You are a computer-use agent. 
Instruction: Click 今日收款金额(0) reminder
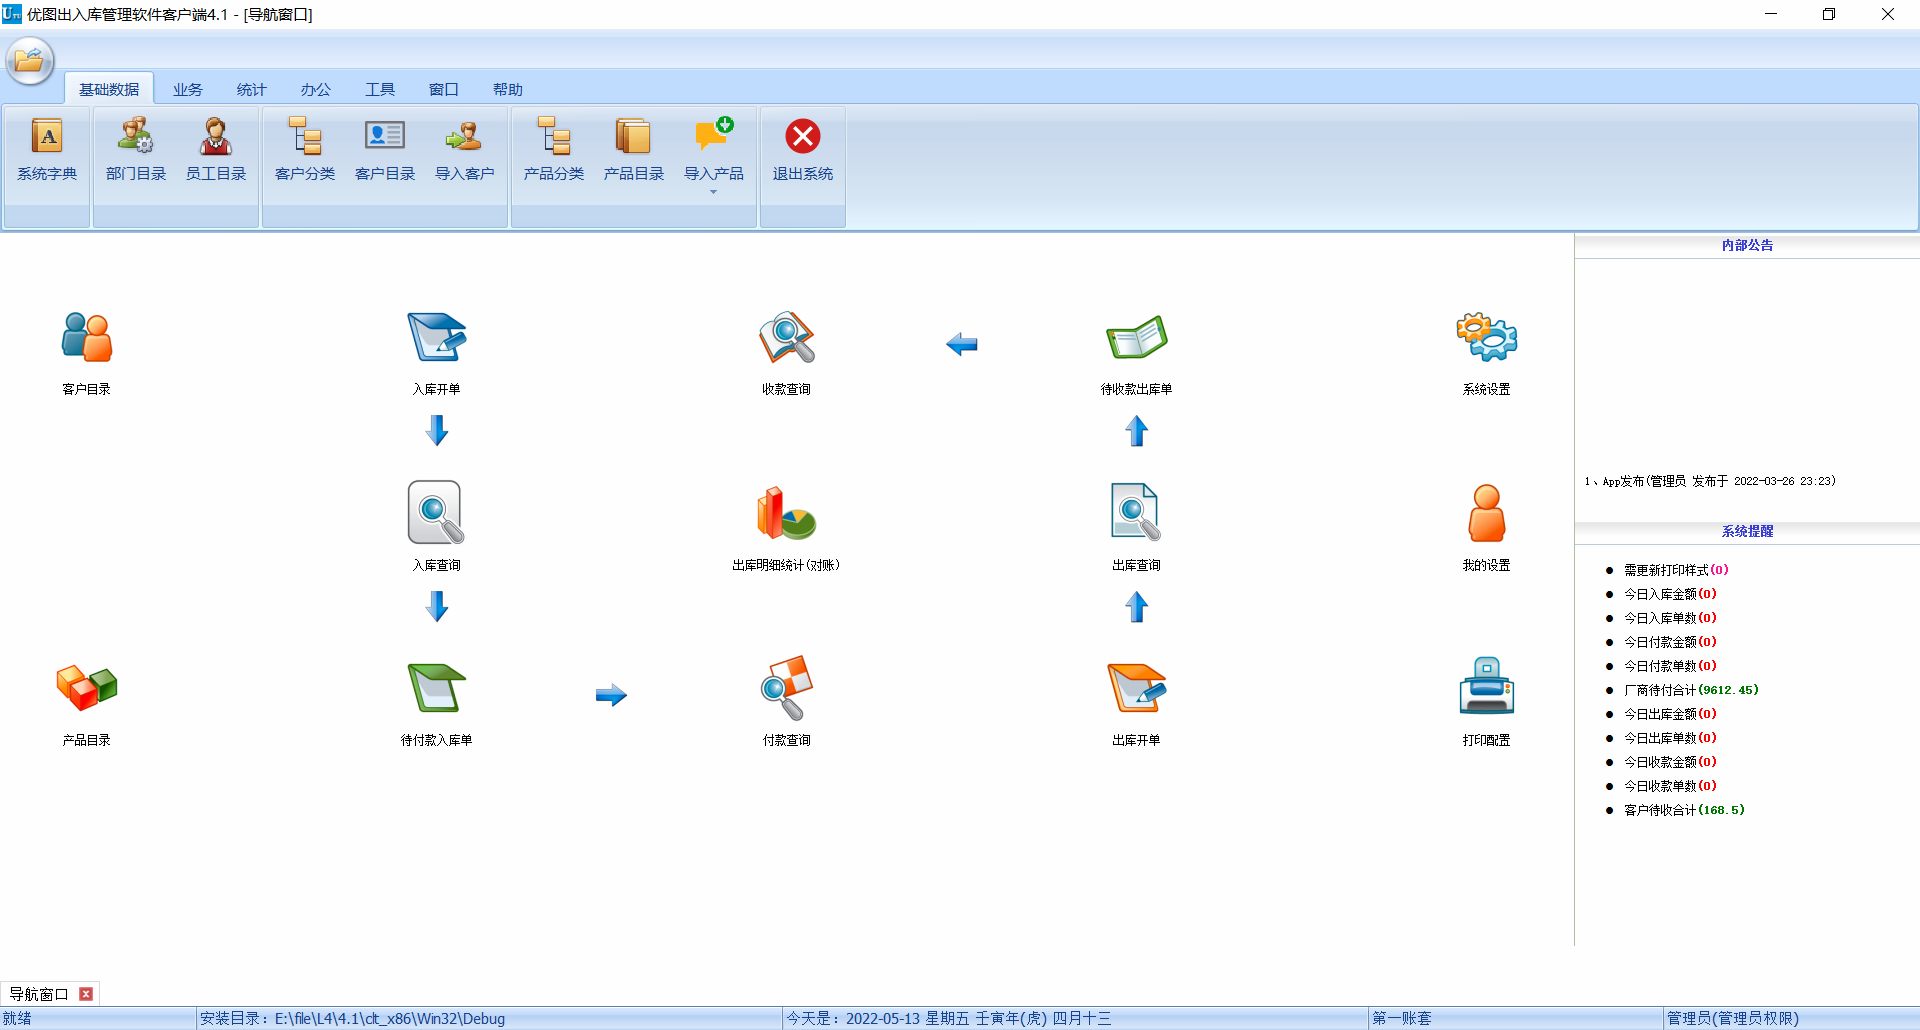pyautogui.click(x=1670, y=762)
